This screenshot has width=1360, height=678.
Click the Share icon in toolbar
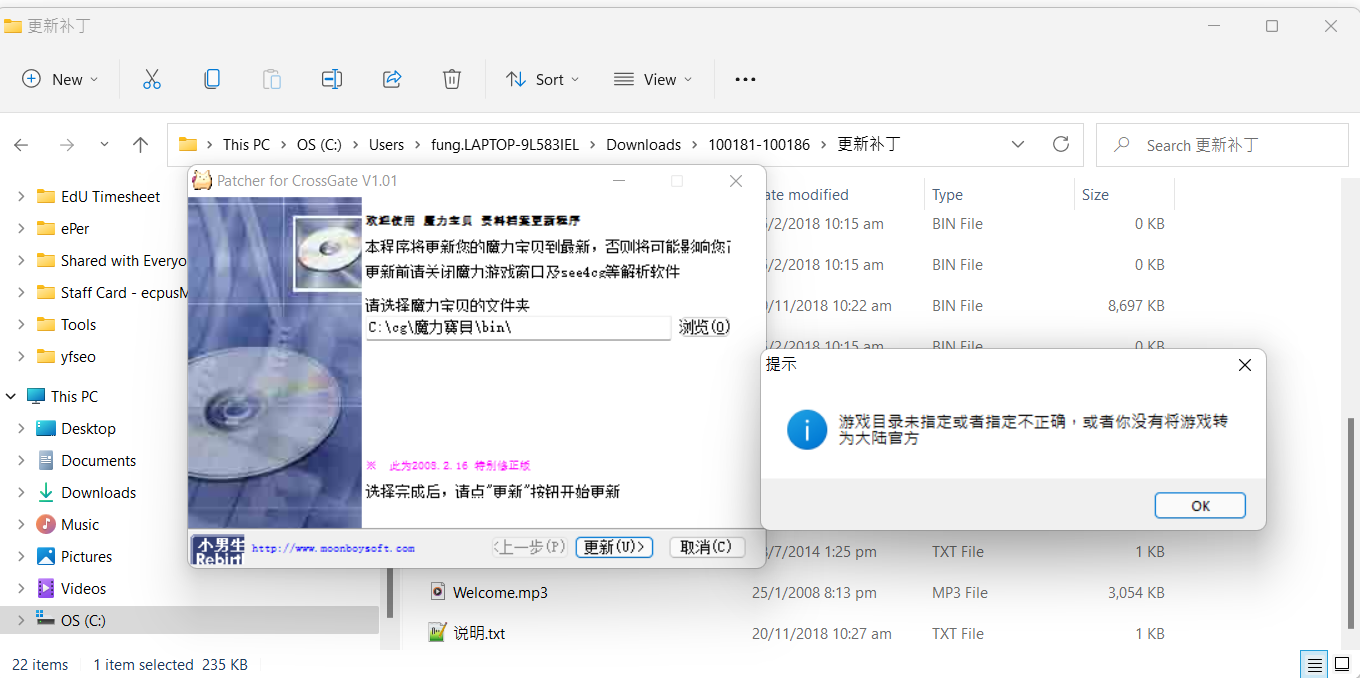pos(392,79)
